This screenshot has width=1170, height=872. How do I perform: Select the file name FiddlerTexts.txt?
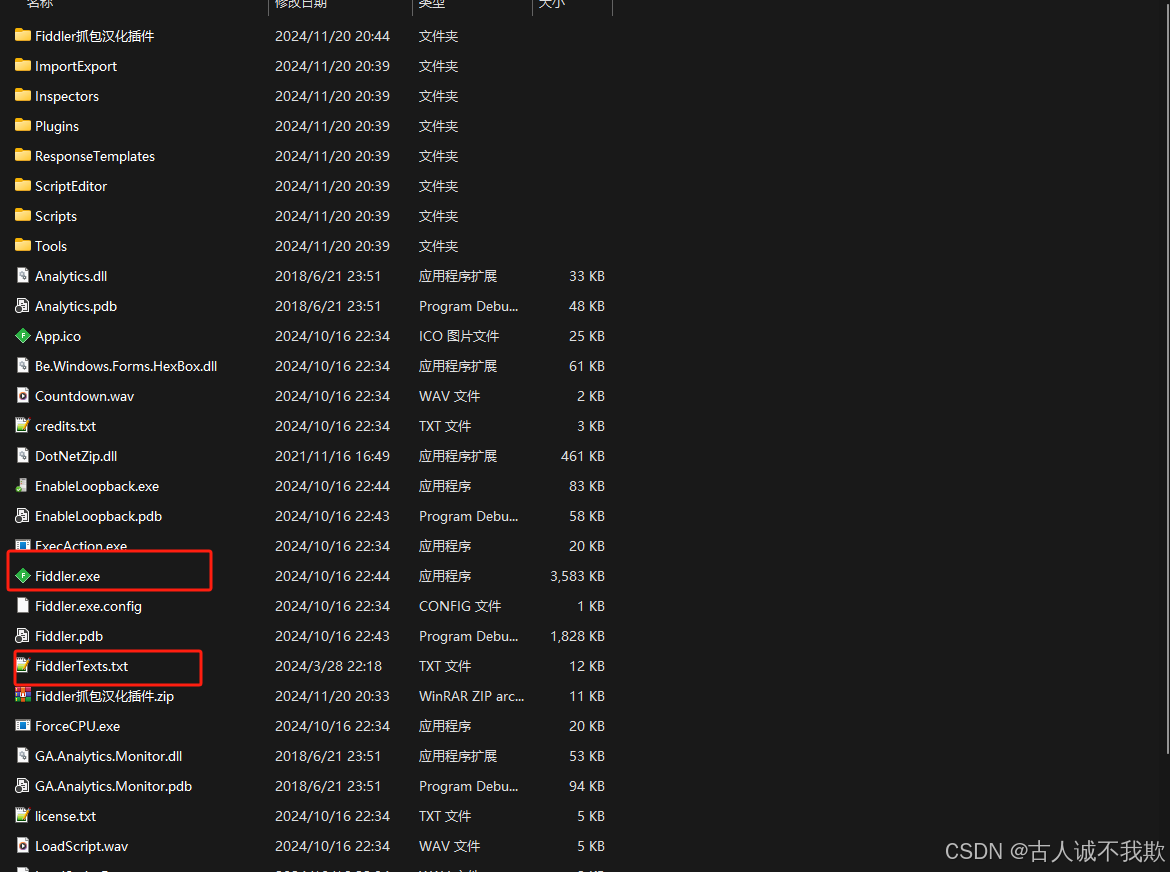click(81, 666)
